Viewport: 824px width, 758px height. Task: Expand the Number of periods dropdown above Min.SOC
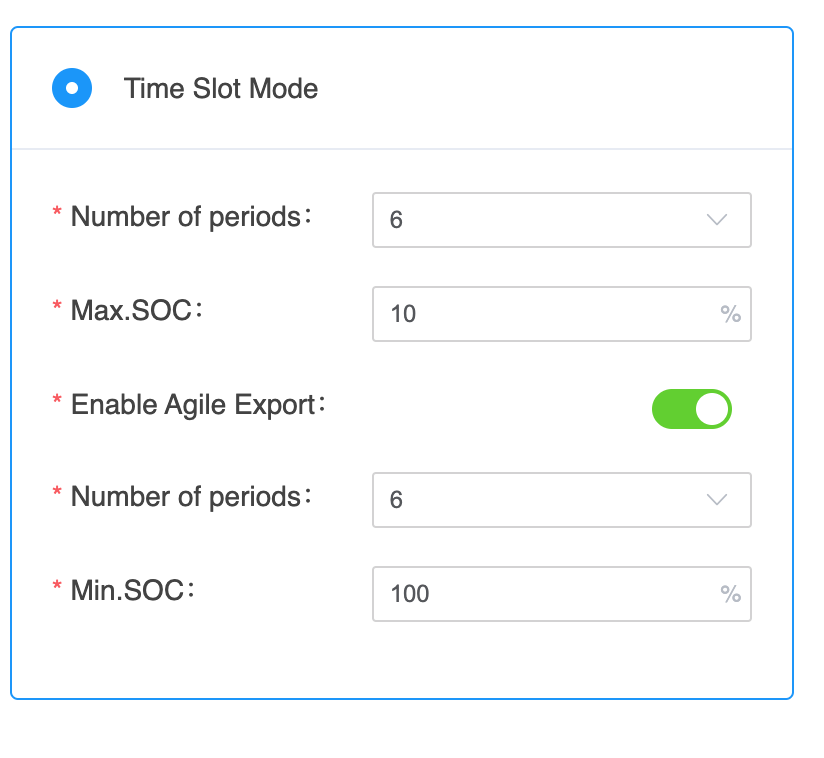[x=545, y=500]
